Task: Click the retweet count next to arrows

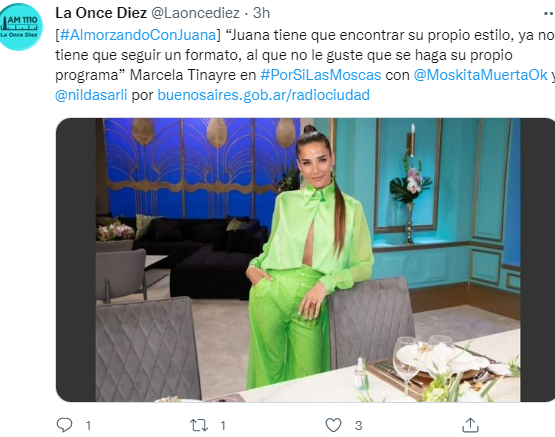Action: 223,425
